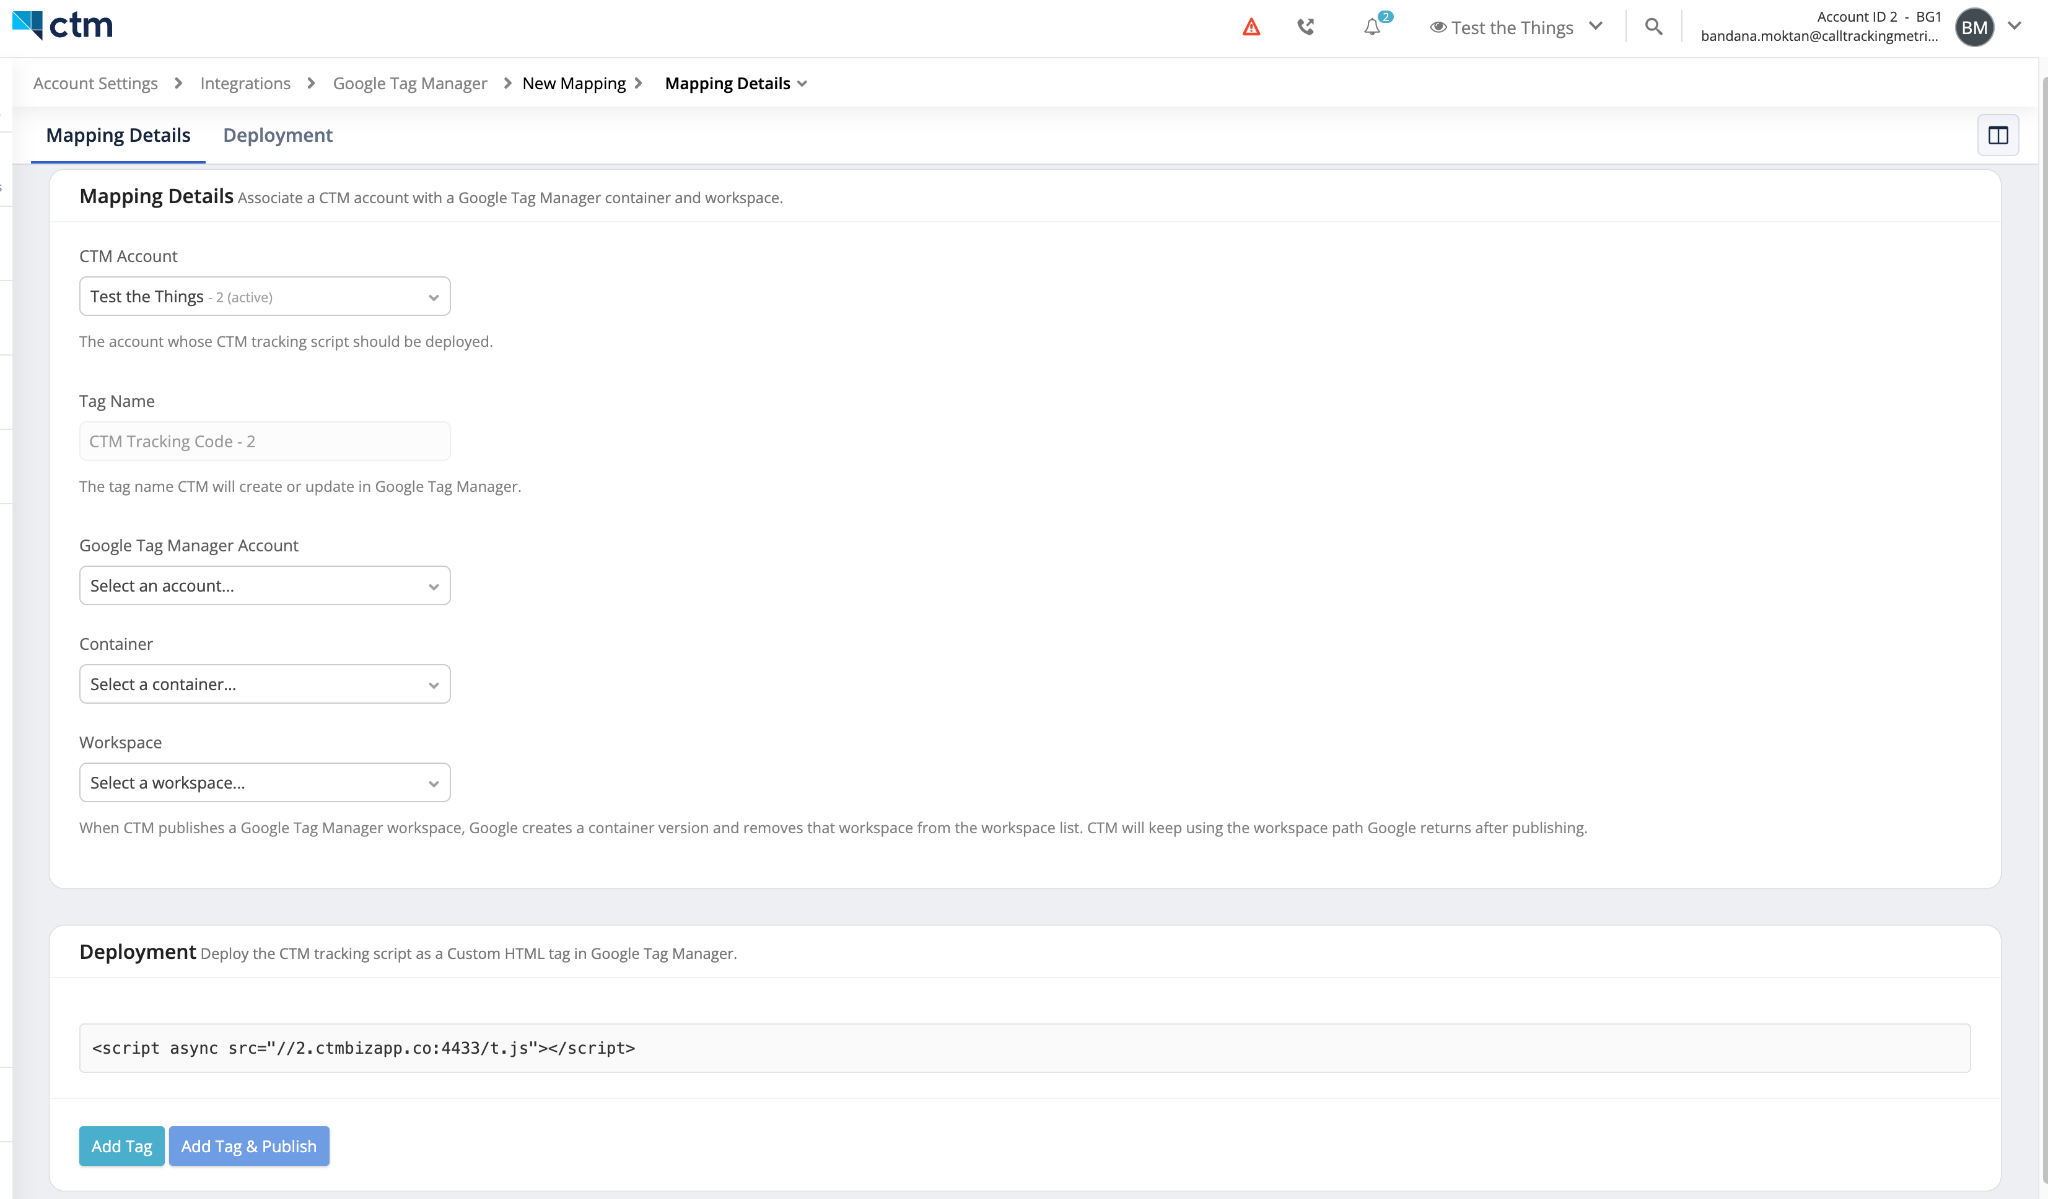Switch to the Mapping Details tab
The image size is (2048, 1199).
118,135
